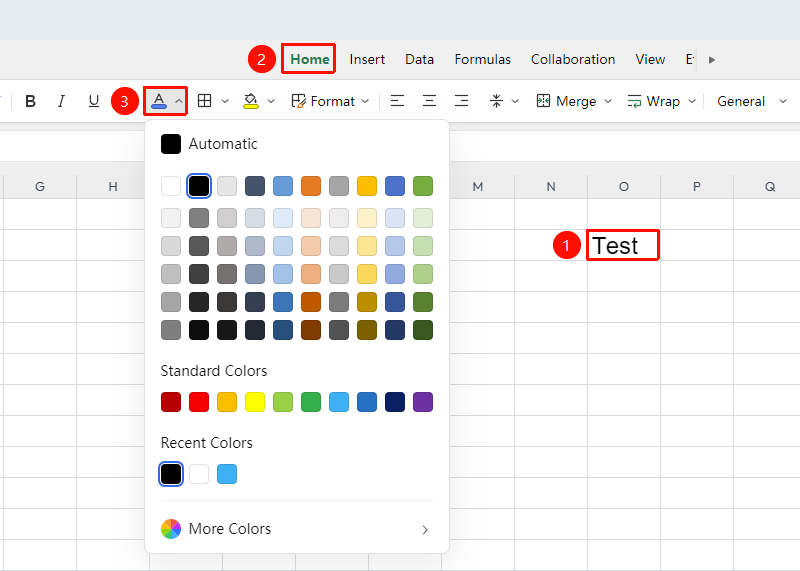Select the green standard color

point(311,402)
